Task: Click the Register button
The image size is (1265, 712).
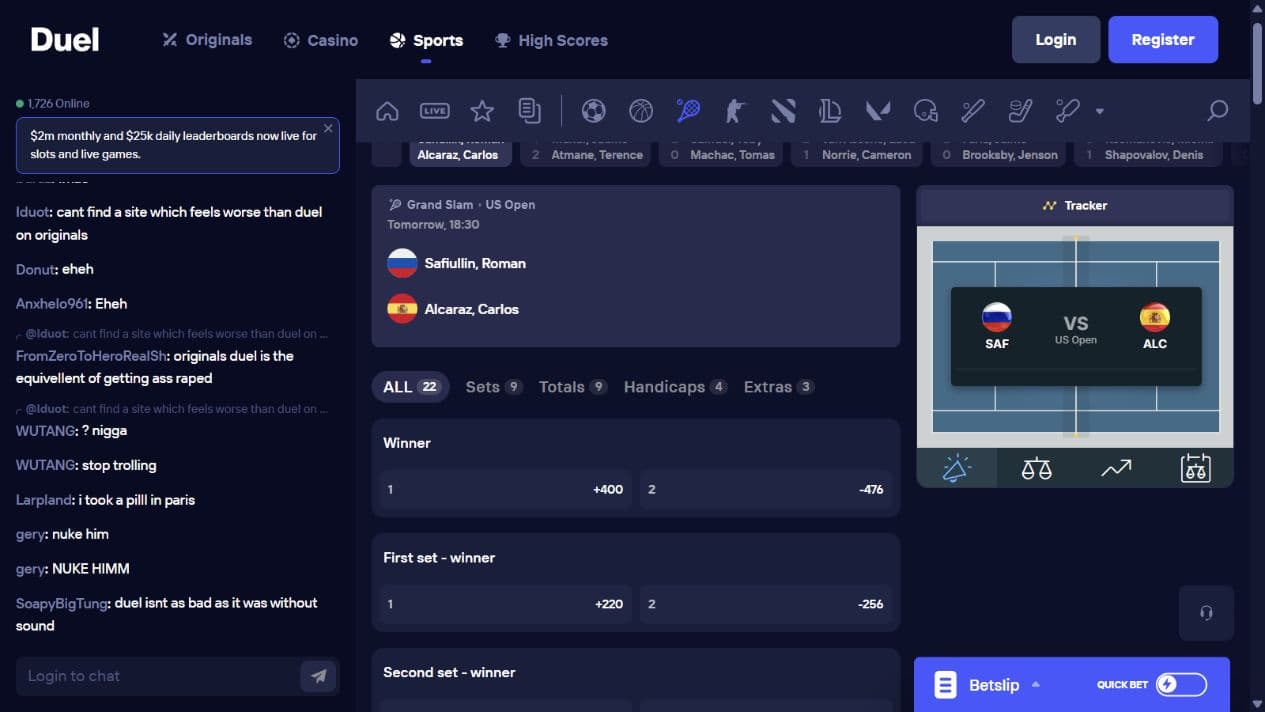Action: pos(1163,40)
